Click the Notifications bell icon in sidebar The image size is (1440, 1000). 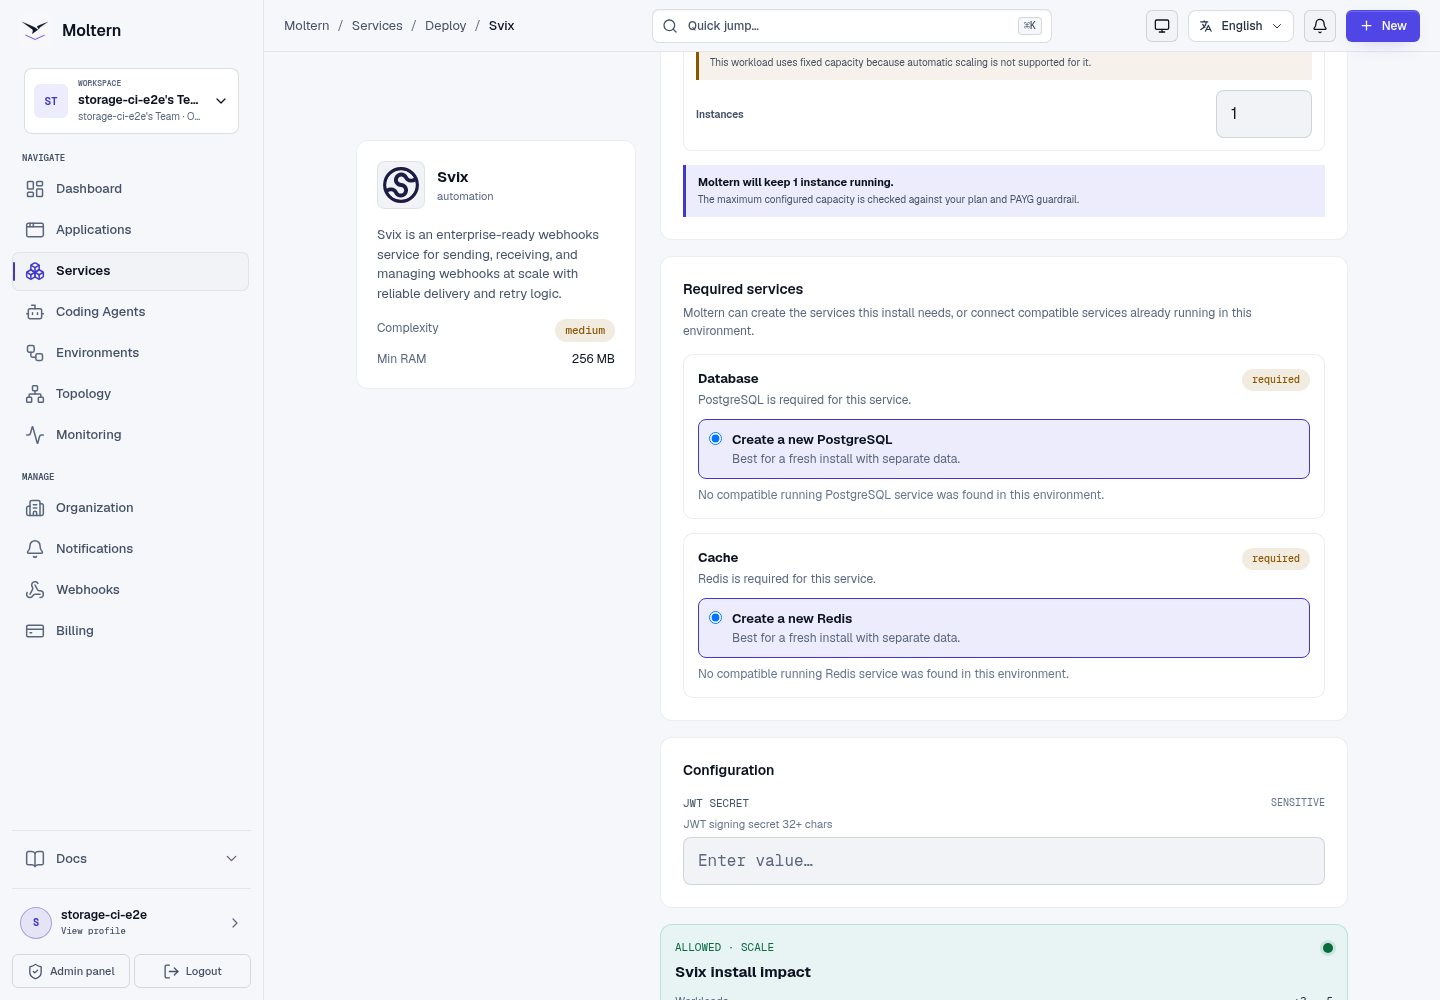pyautogui.click(x=35, y=549)
